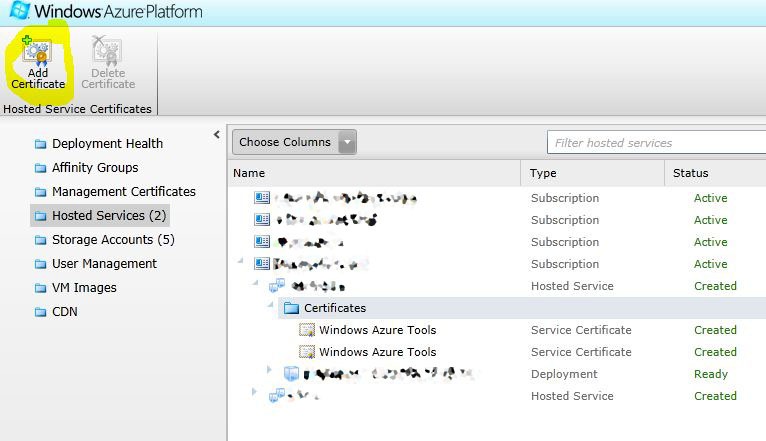Click the fourth subscription row icon

click(262, 264)
